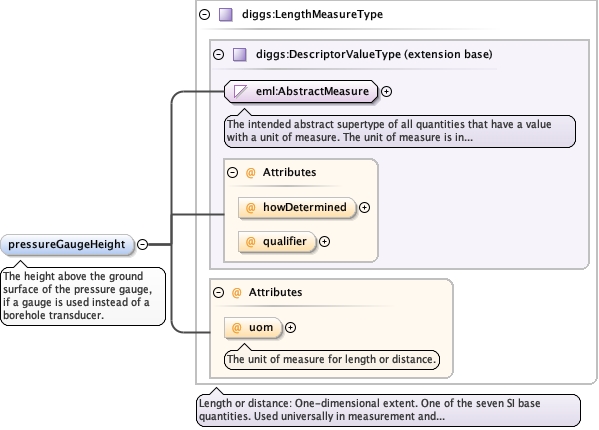Collapse the Attributes group containing uom

tap(219, 293)
